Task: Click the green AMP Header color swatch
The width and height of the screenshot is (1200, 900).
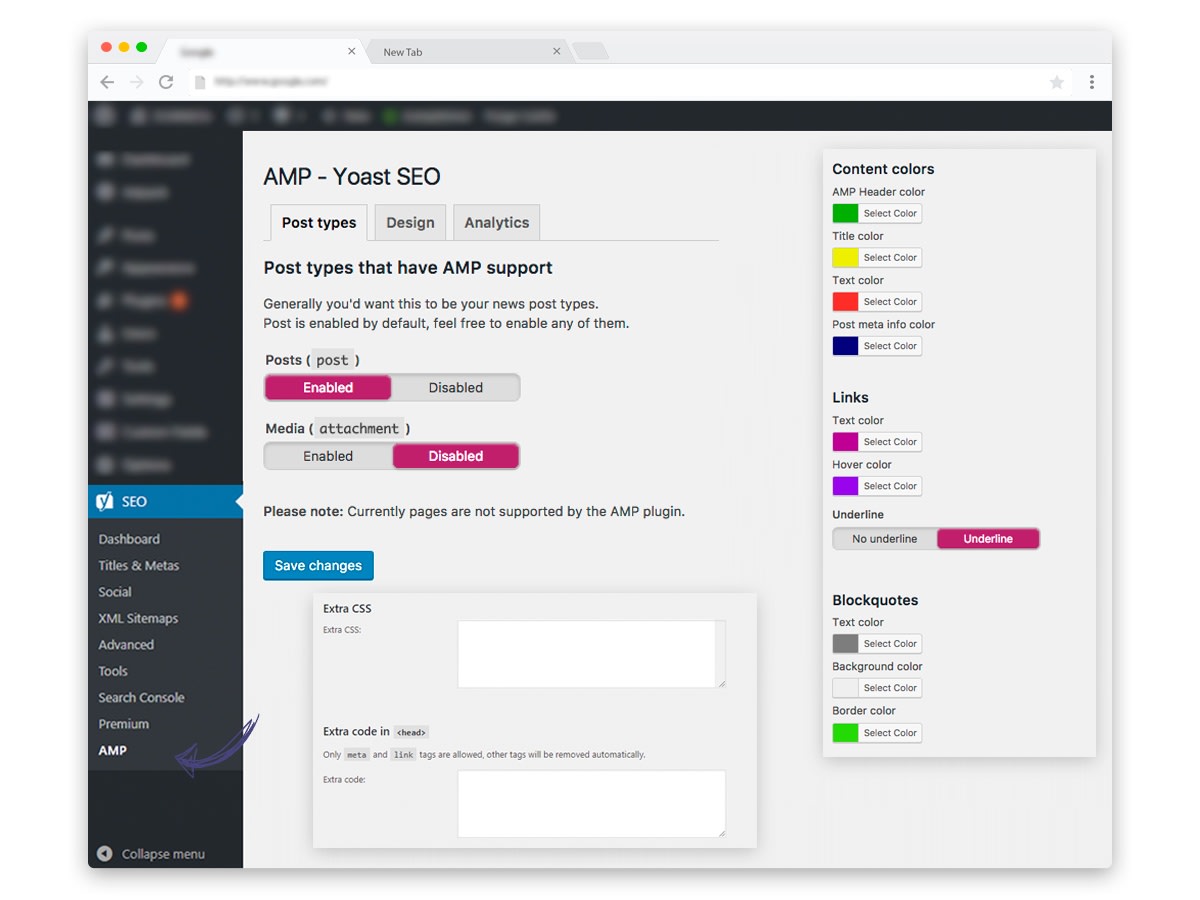Action: tap(845, 213)
